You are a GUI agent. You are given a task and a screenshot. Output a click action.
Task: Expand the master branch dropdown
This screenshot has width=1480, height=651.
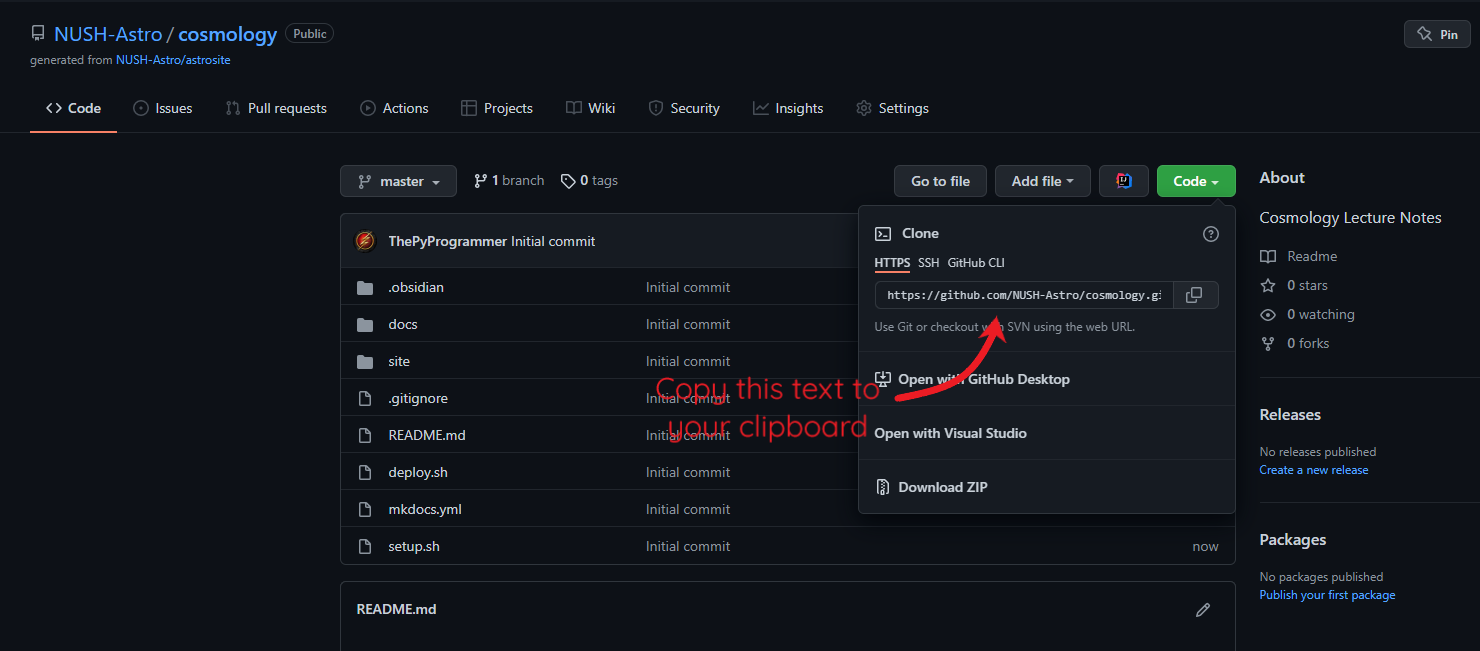click(398, 181)
